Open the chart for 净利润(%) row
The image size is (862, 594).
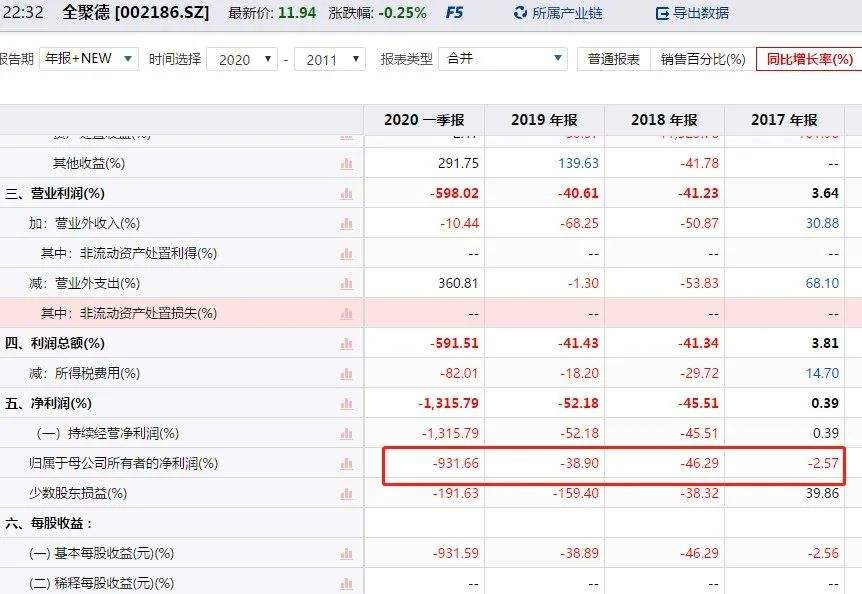(x=346, y=403)
